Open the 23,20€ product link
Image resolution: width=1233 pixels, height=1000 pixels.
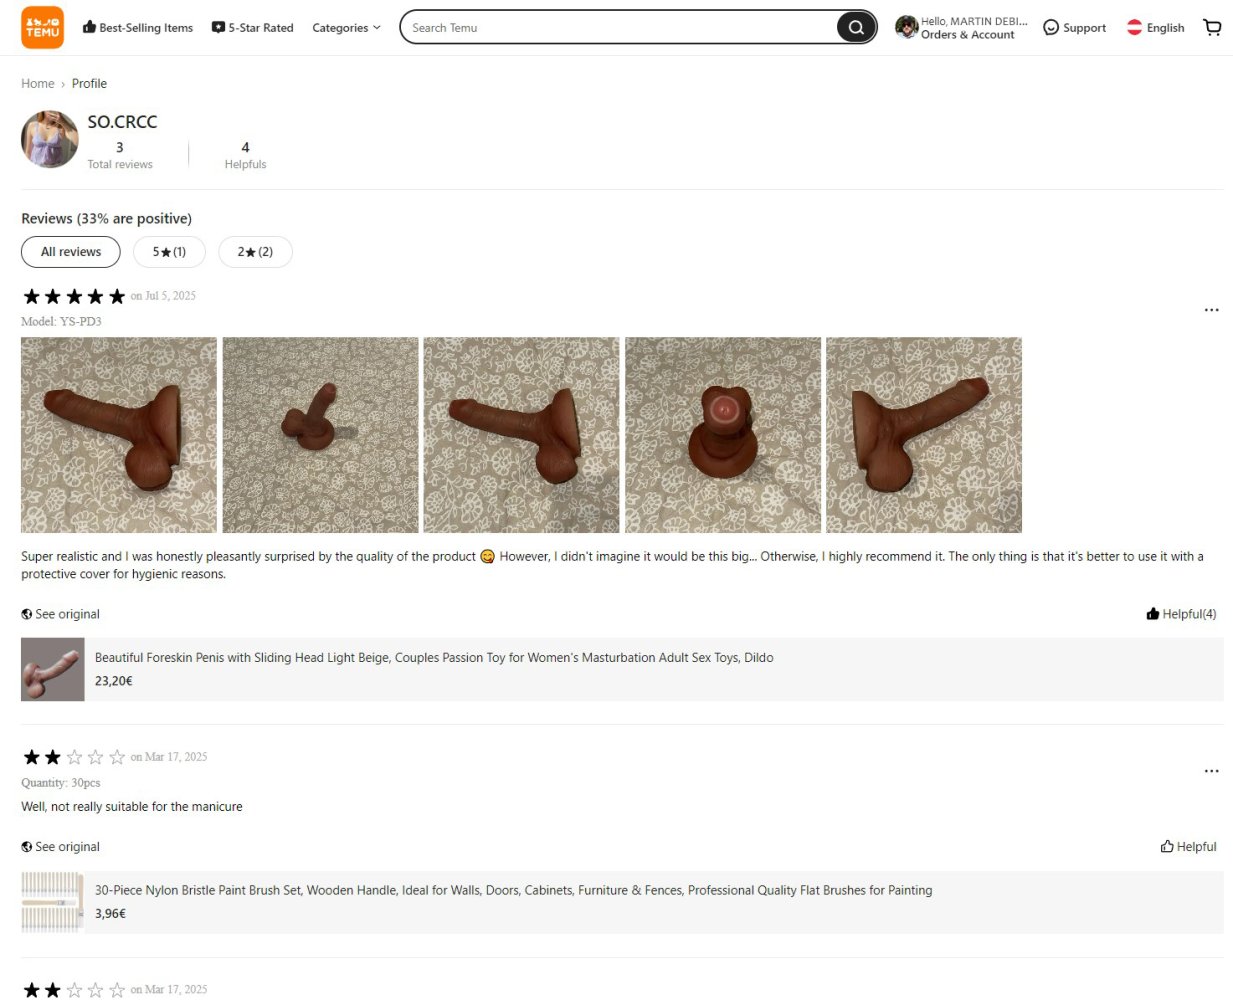tap(622, 669)
